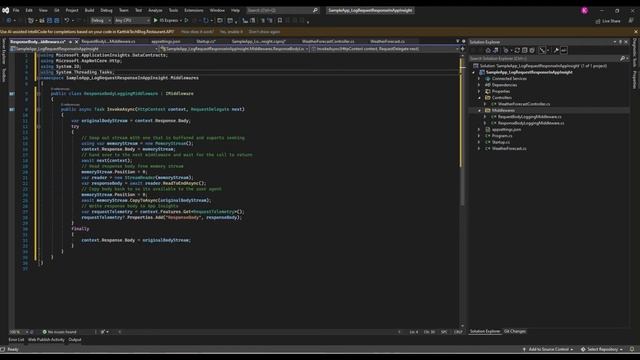Open the Any CPU platform dropdown
The width and height of the screenshot is (640, 360).
pyautogui.click(x=132, y=20)
